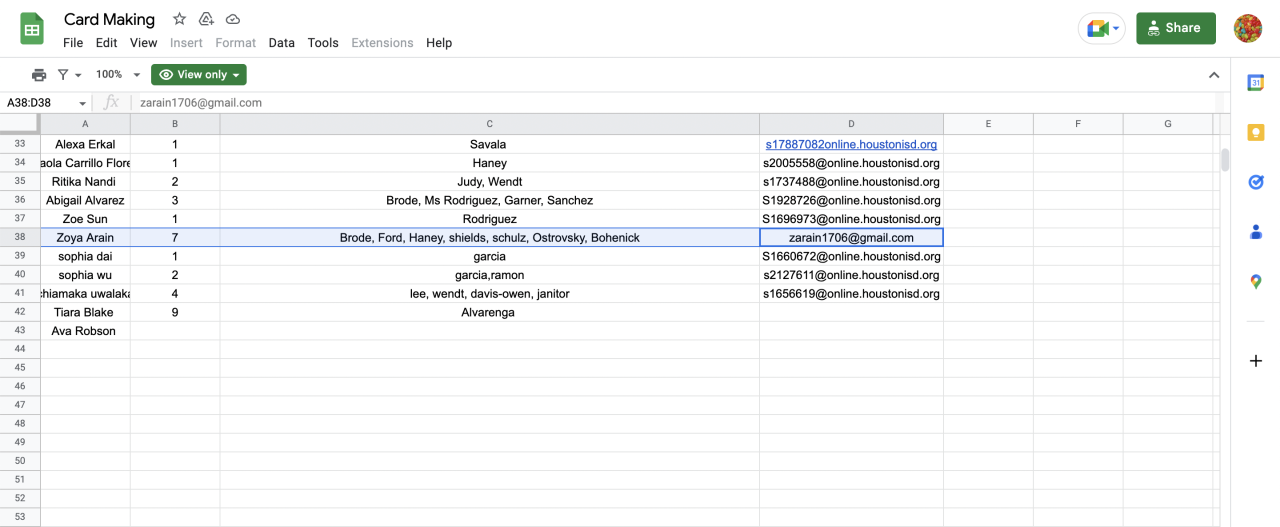Check the cloud document status icon
The width and height of the screenshot is (1280, 527).
tap(233, 19)
